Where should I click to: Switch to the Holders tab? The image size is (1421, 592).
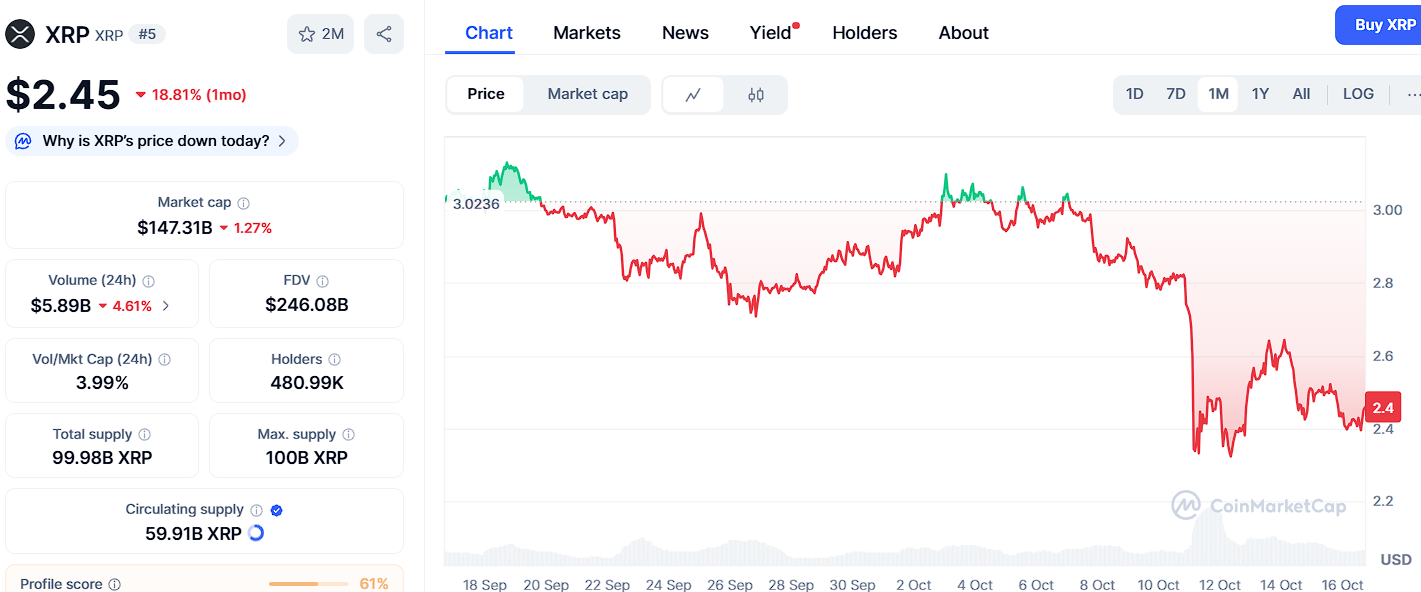tap(864, 33)
